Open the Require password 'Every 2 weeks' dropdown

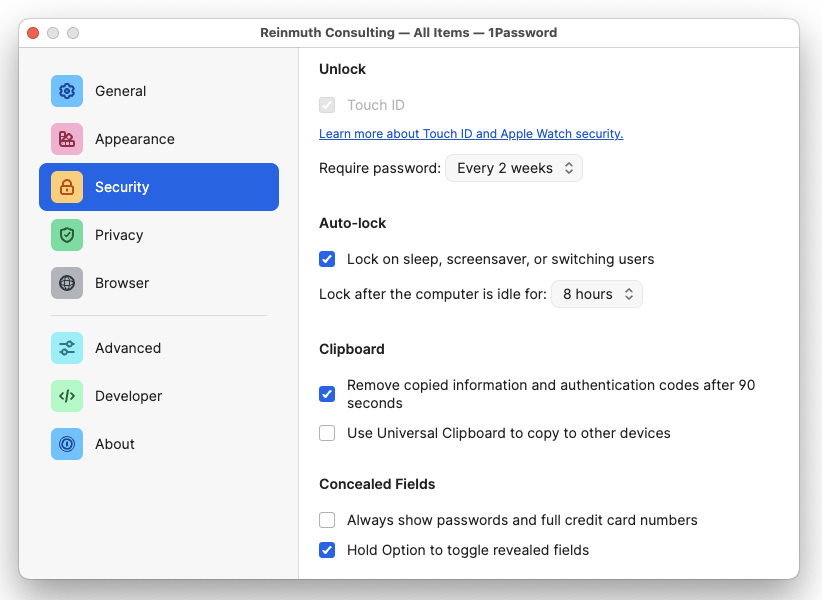tap(514, 168)
